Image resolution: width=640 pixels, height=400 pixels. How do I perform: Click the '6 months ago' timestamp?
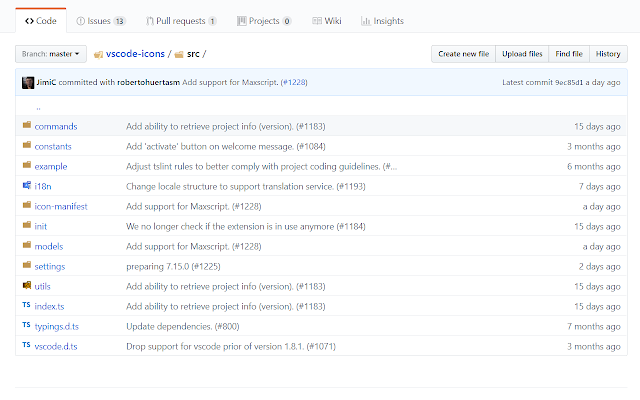(594, 167)
